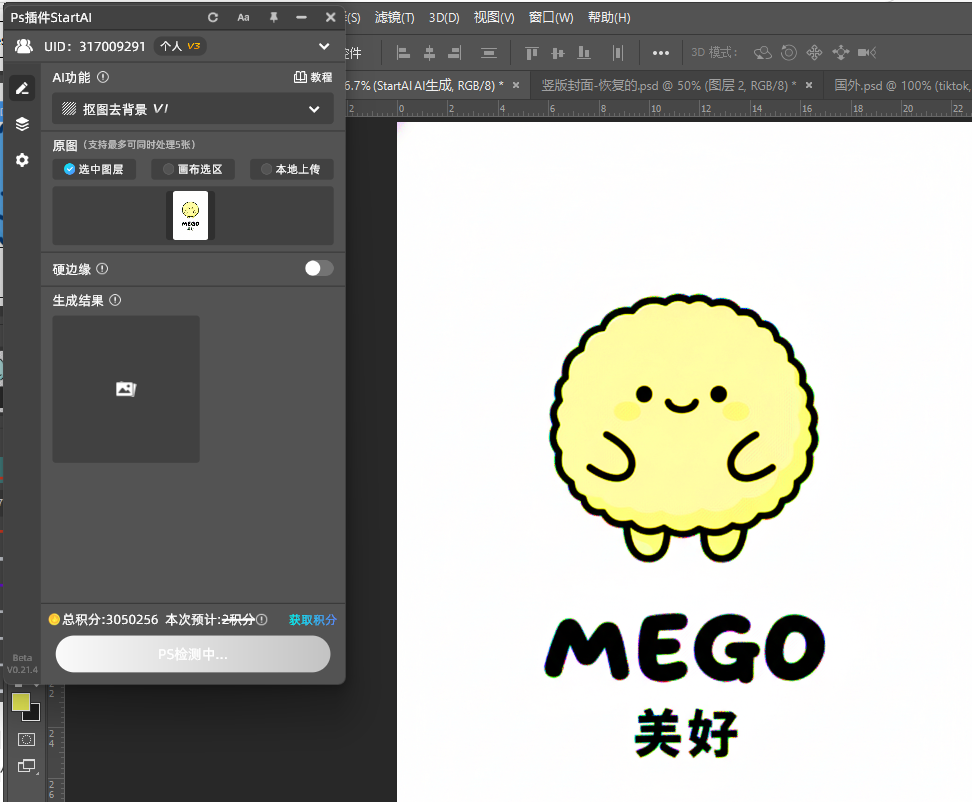Click the AI功能 info icon
Screen dimensions: 972x802
pos(104,77)
